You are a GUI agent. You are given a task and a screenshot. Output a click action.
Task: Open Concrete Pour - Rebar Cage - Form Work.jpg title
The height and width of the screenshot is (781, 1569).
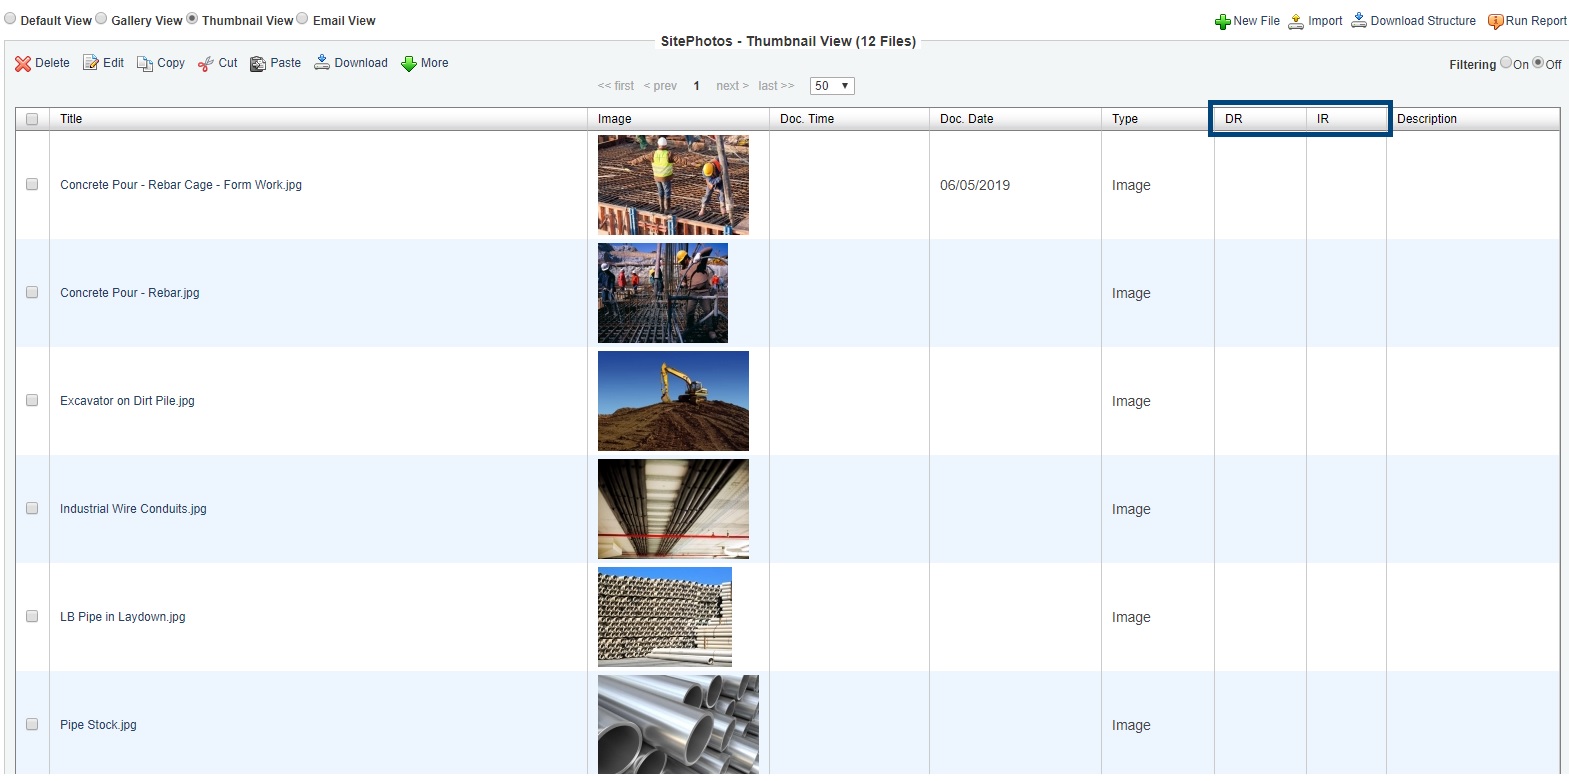[181, 185]
